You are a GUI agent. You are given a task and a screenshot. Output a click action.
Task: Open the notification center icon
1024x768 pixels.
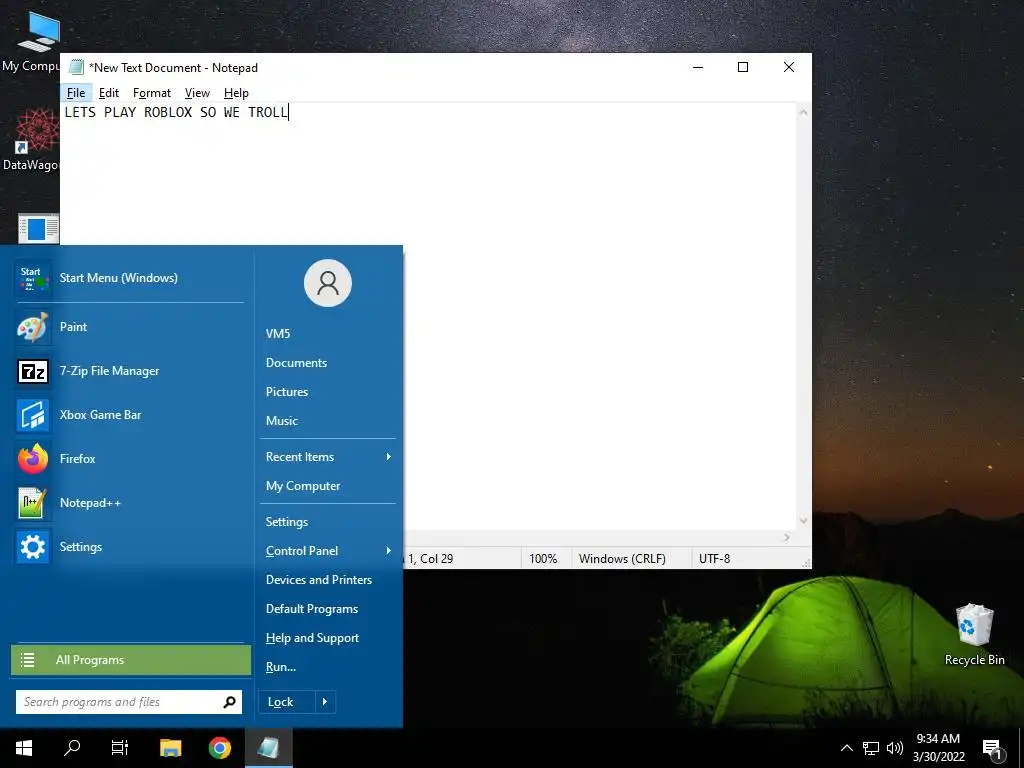[993, 749]
